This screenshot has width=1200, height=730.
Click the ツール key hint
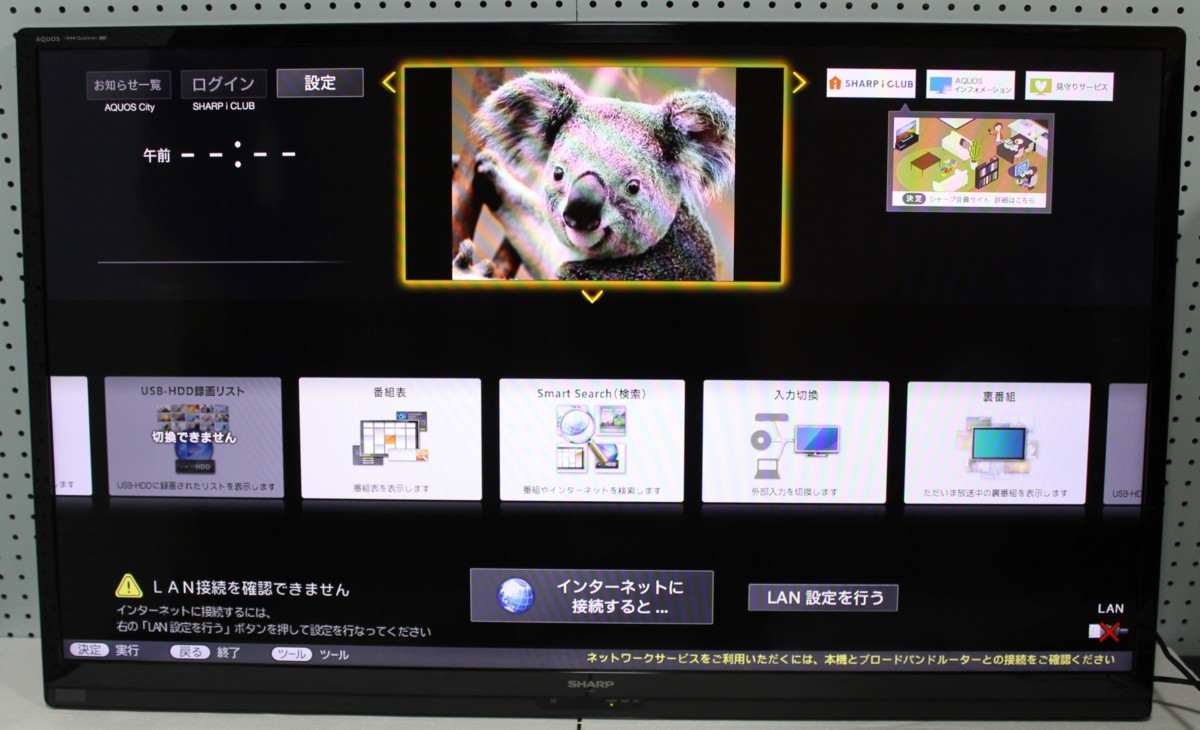291,654
